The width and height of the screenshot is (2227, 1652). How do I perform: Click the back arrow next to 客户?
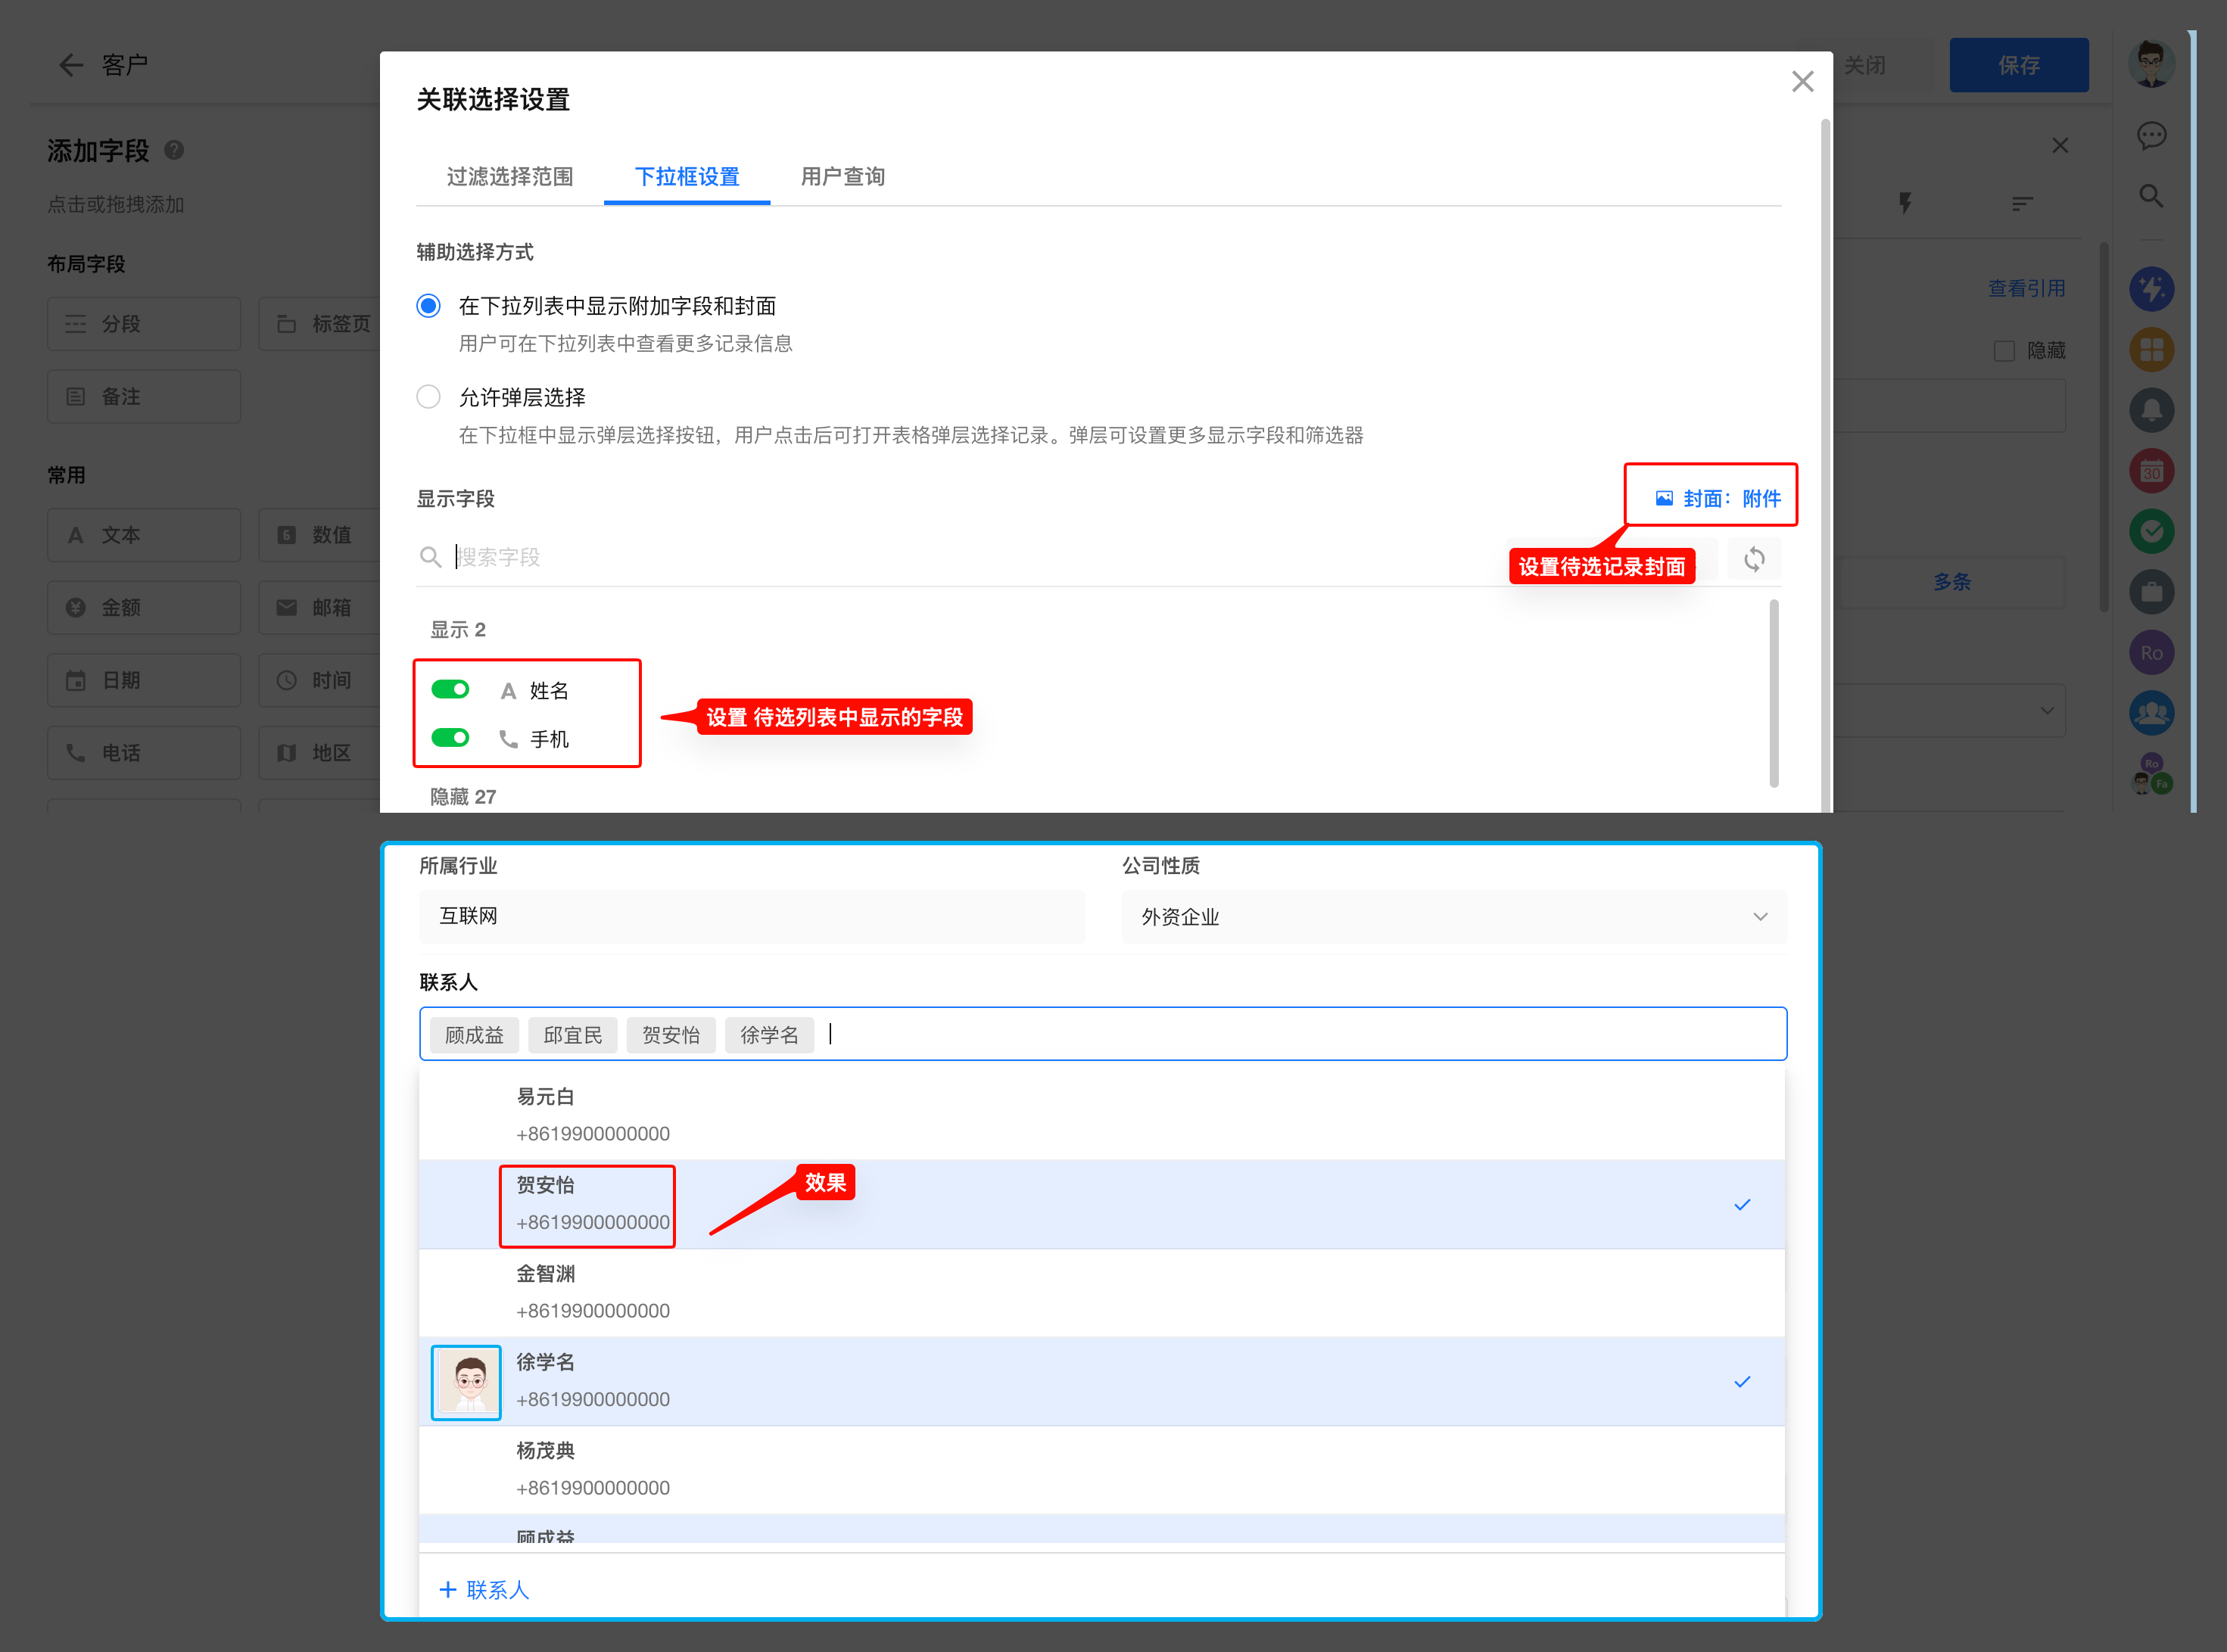point(70,65)
